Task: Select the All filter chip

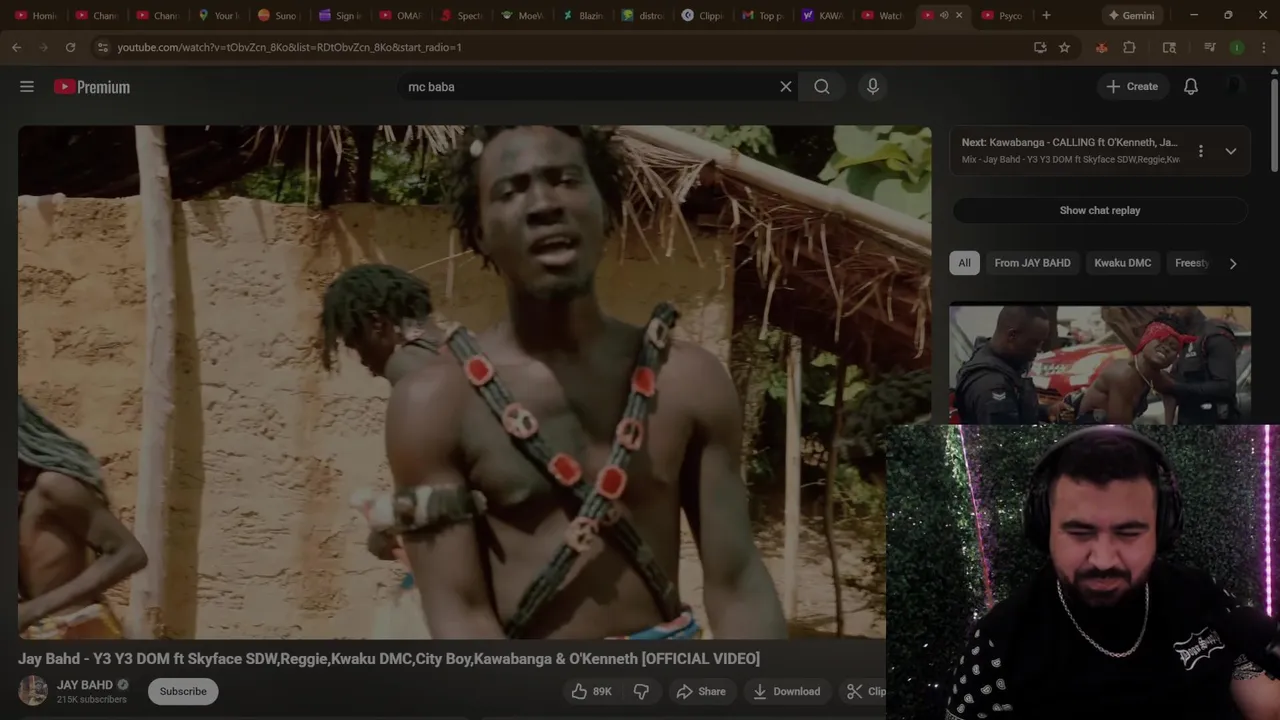Action: coord(964,263)
